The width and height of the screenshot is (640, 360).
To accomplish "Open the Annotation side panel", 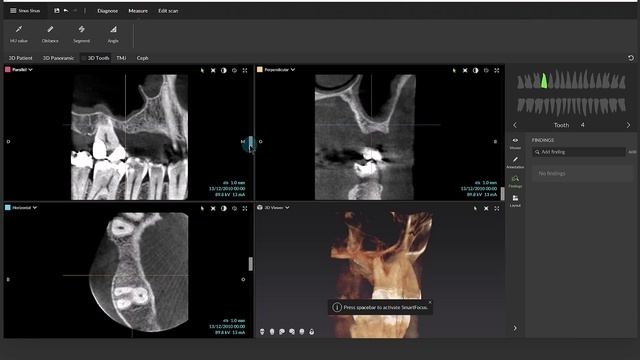I will (x=515, y=162).
